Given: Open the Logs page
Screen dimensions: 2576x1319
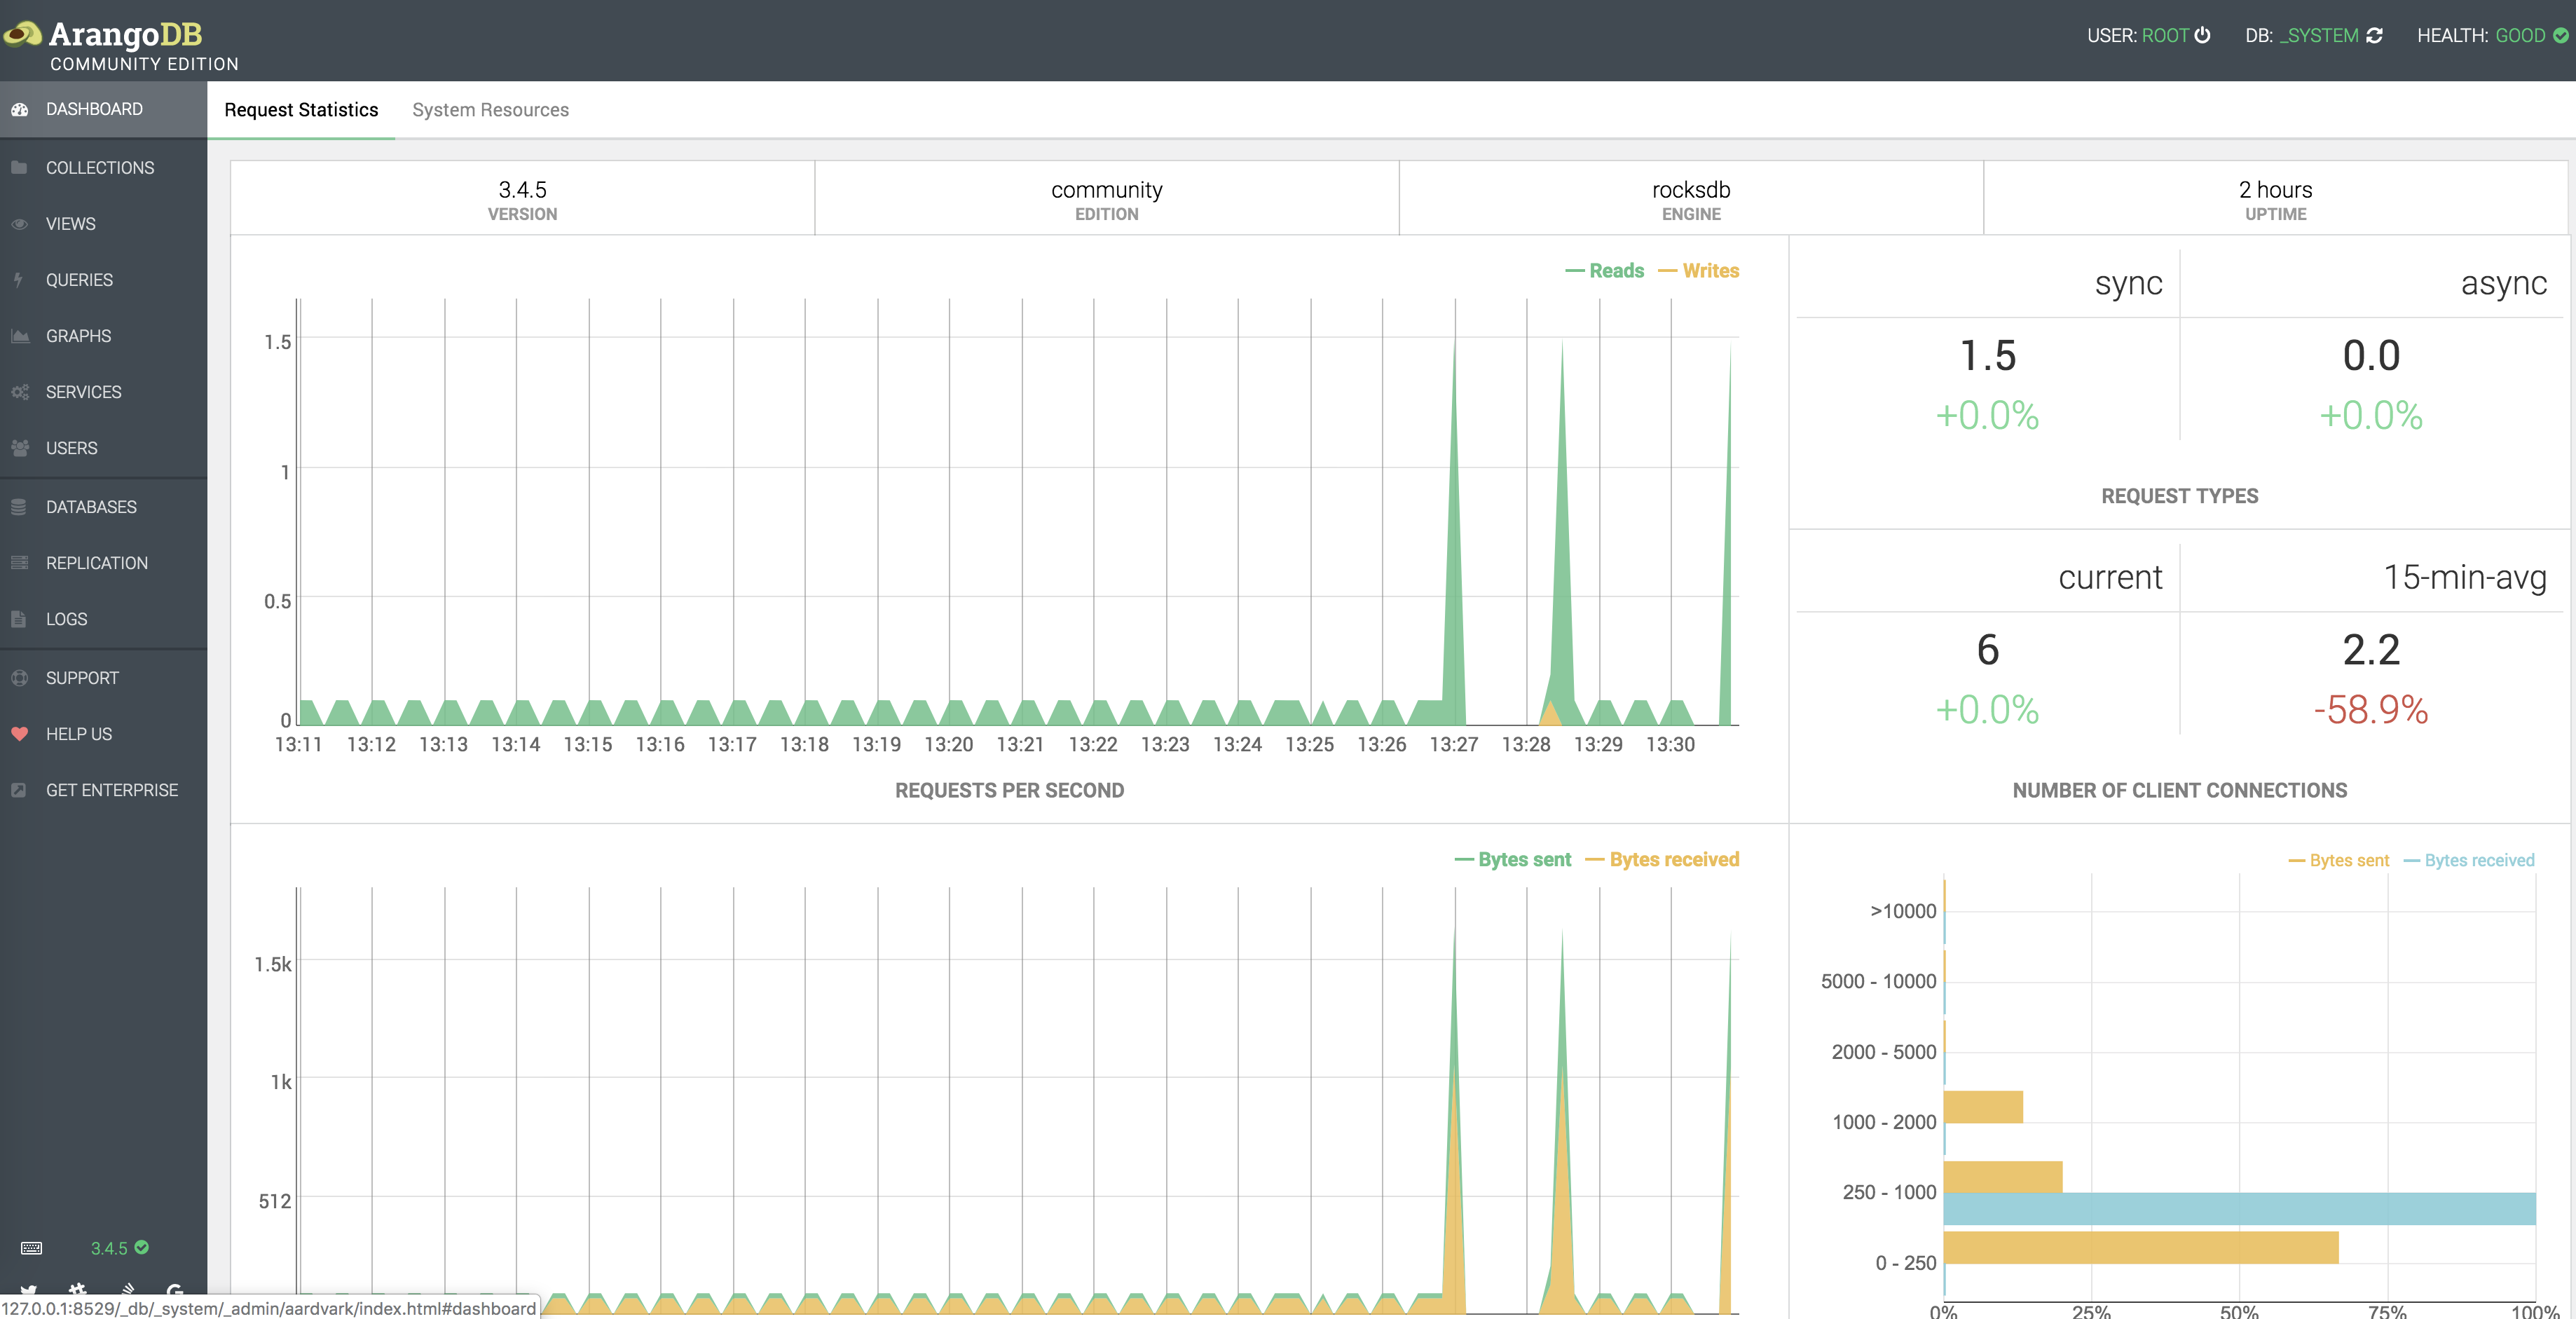Looking at the screenshot, I should click(x=66, y=619).
